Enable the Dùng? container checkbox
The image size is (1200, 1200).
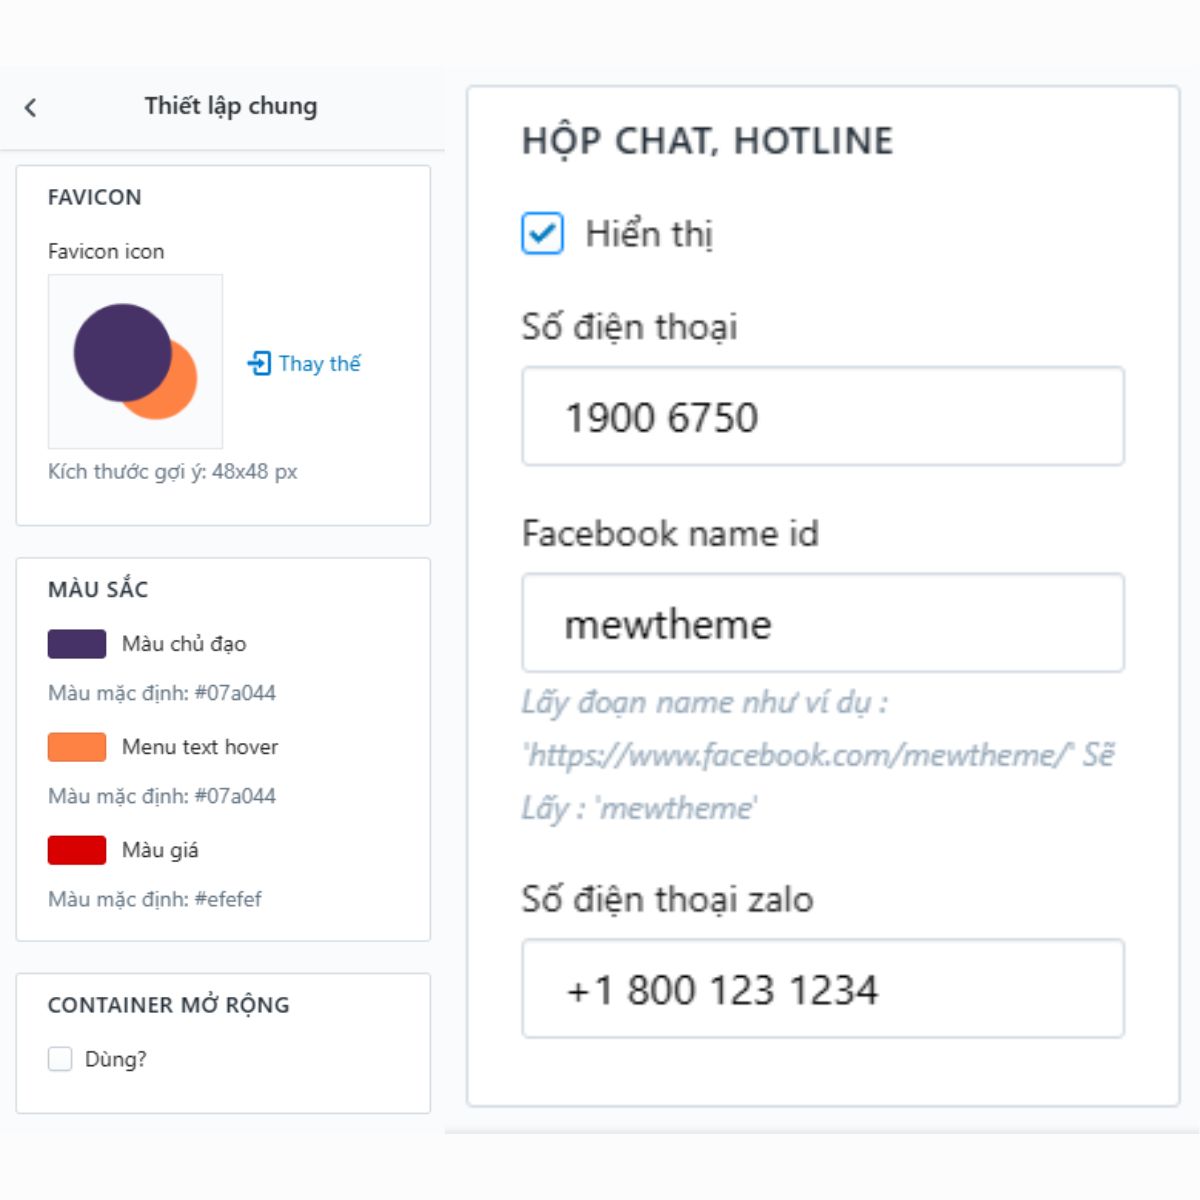point(60,1059)
